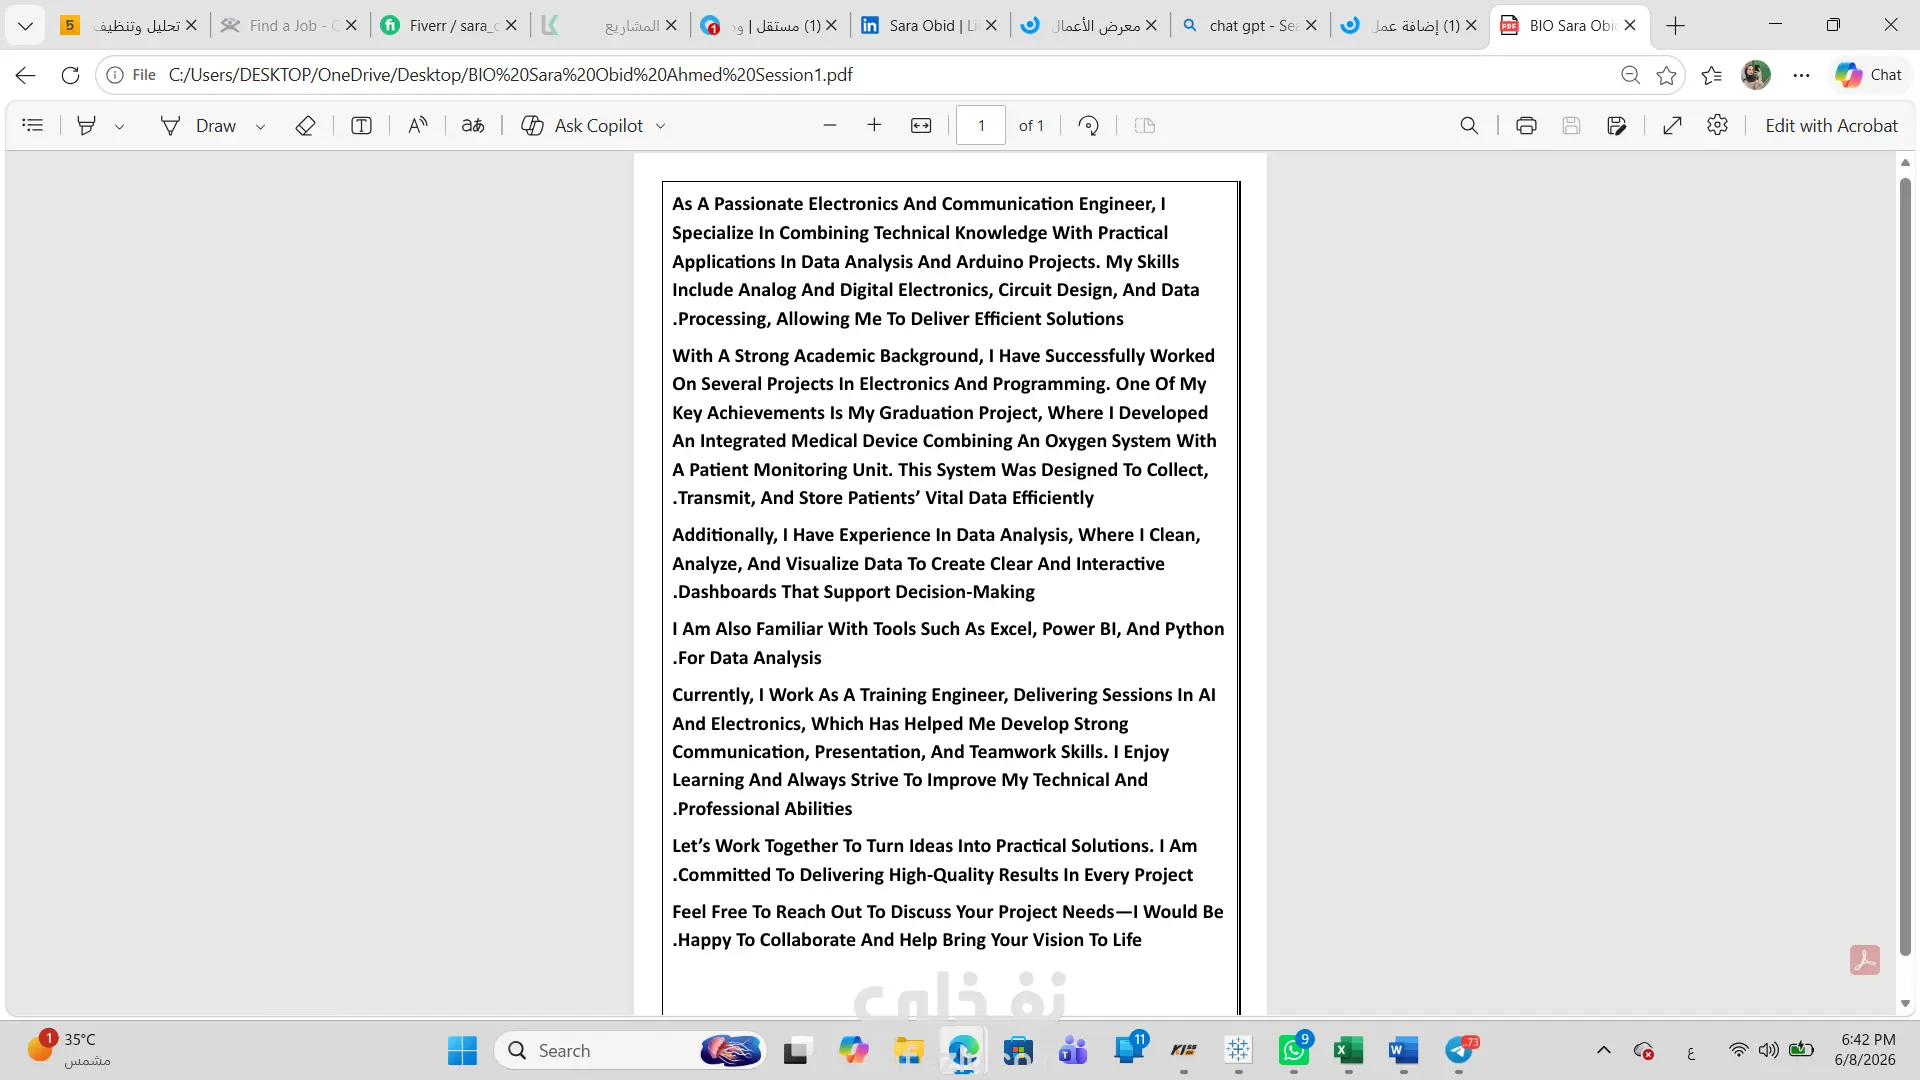Switch to the Fiverr / sara tab
This screenshot has width=1920, height=1080.
(x=450, y=25)
